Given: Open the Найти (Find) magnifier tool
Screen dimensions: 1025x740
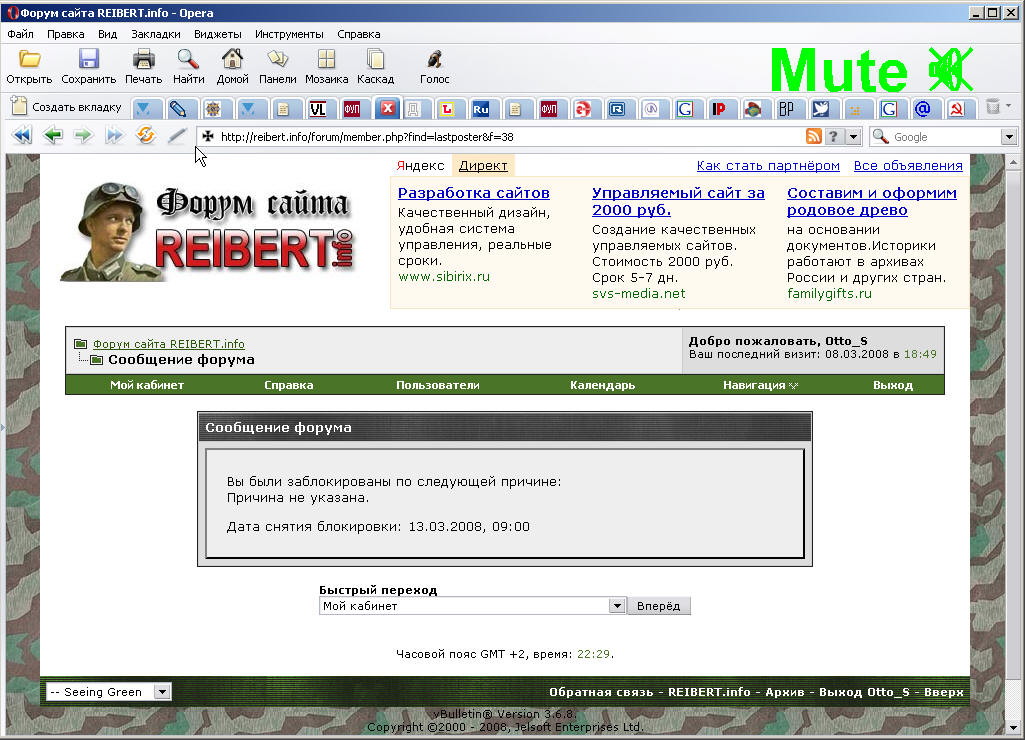Looking at the screenshot, I should tap(188, 60).
